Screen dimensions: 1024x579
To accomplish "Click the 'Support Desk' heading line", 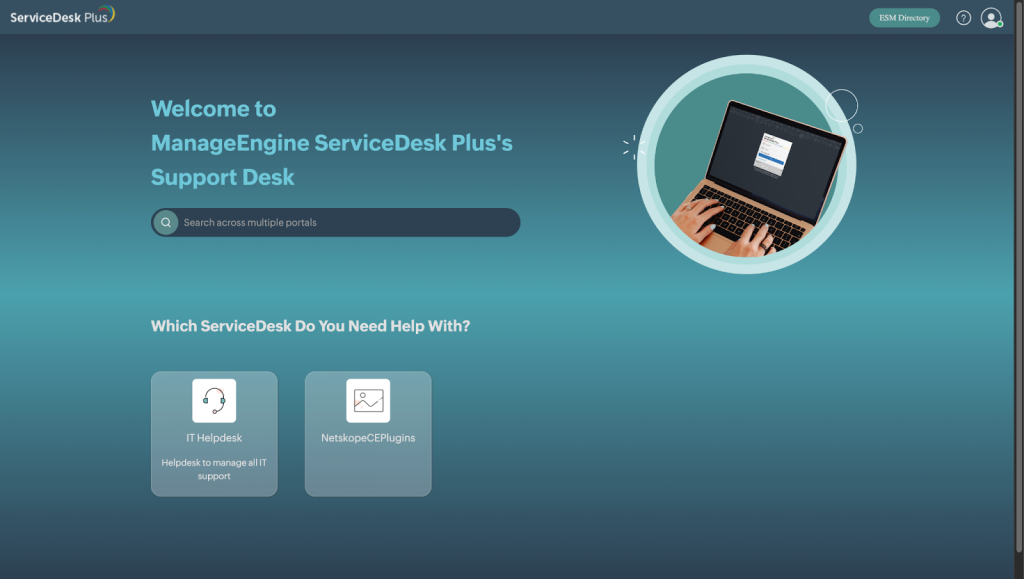I will [223, 178].
